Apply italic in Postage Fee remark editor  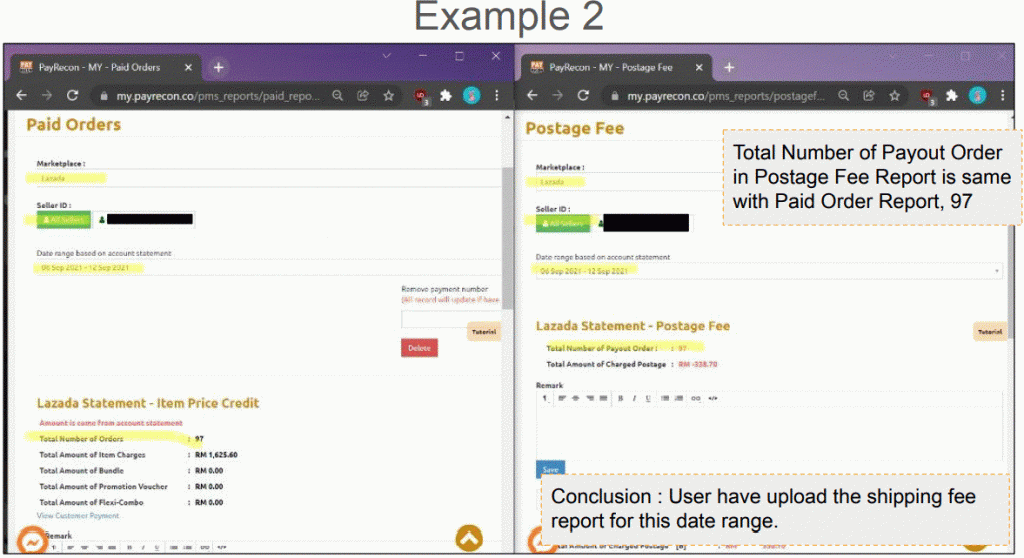634,398
